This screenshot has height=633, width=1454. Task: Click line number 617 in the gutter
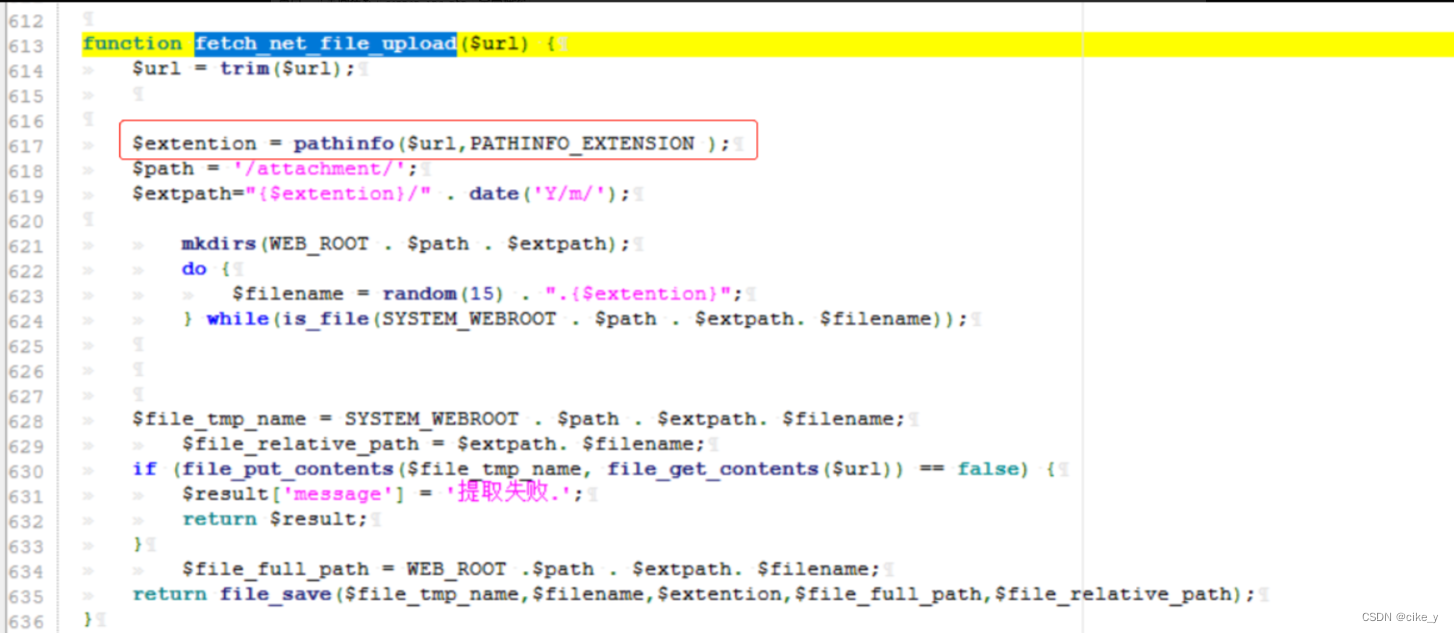click(x=26, y=146)
